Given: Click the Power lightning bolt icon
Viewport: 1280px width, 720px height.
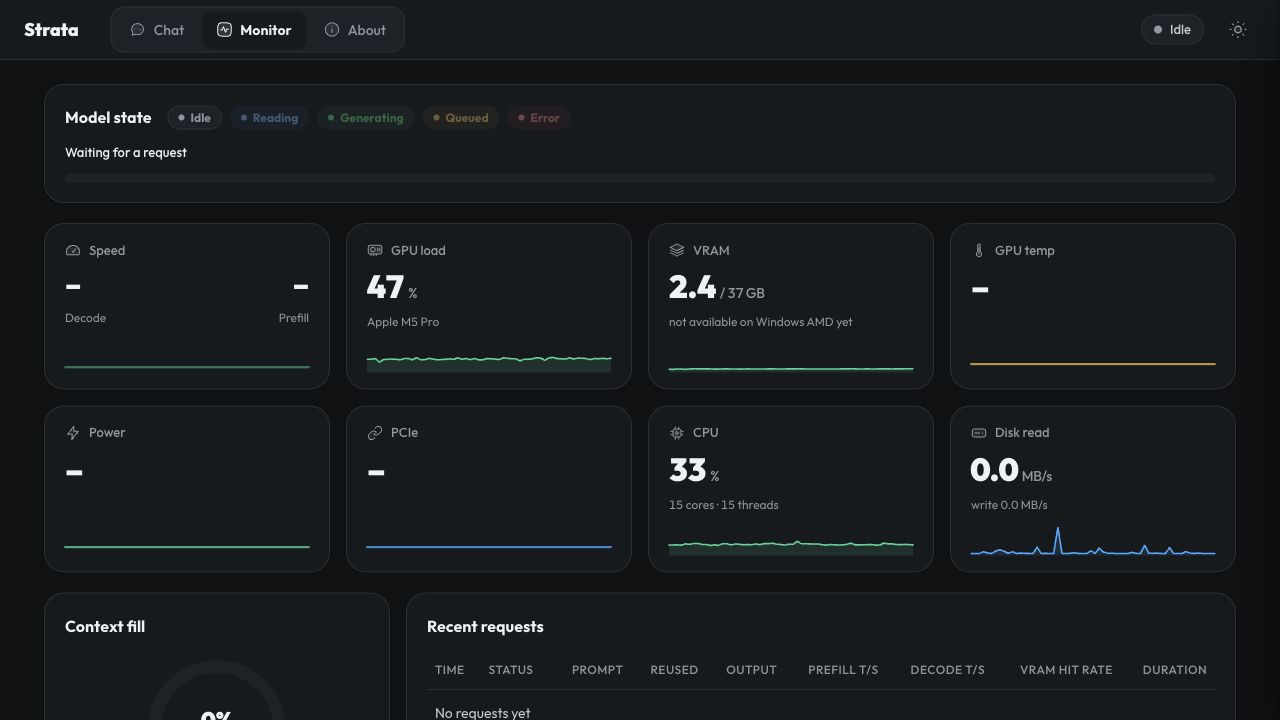Looking at the screenshot, I should tap(73, 433).
